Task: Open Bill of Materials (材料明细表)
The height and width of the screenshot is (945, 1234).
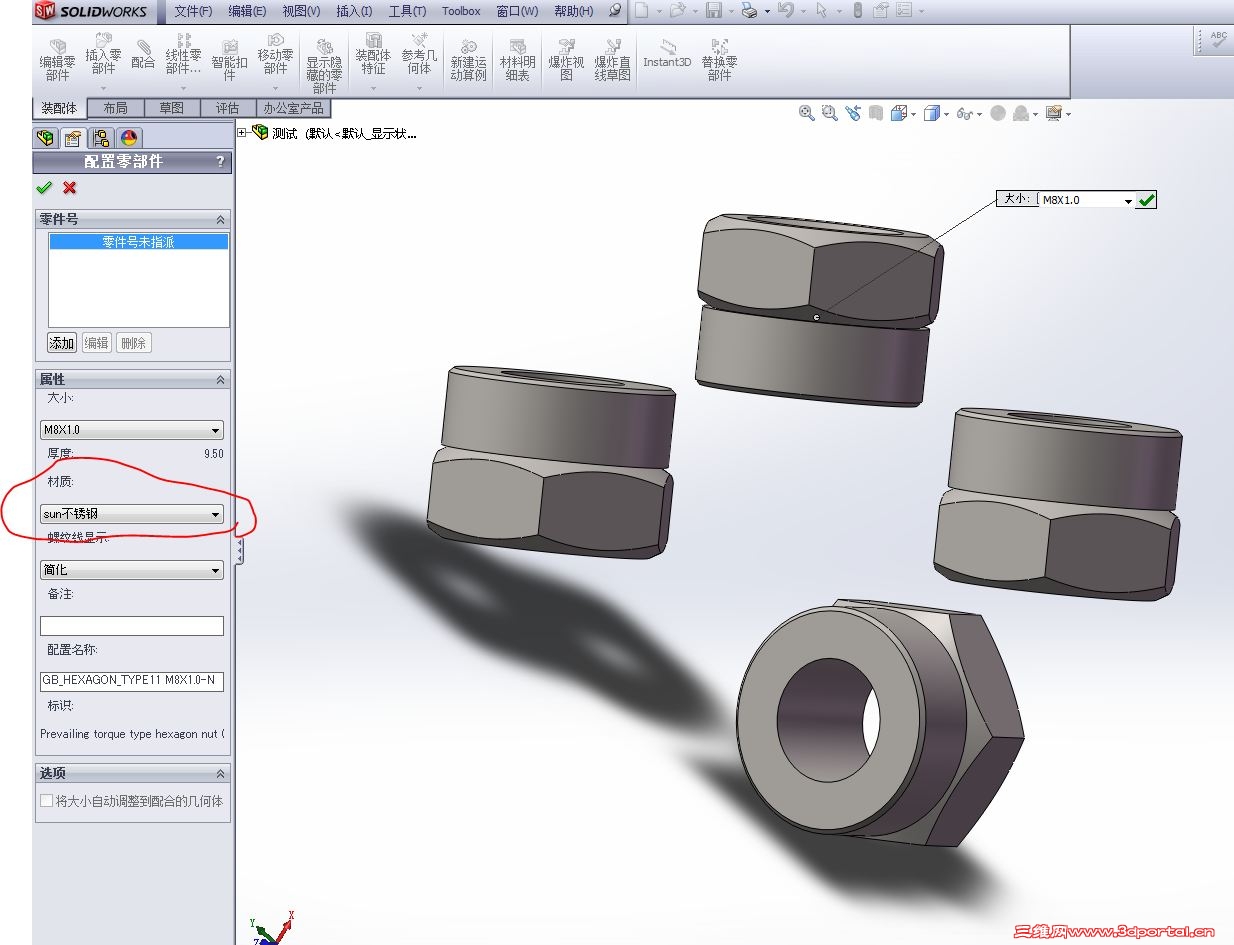Action: (x=517, y=60)
